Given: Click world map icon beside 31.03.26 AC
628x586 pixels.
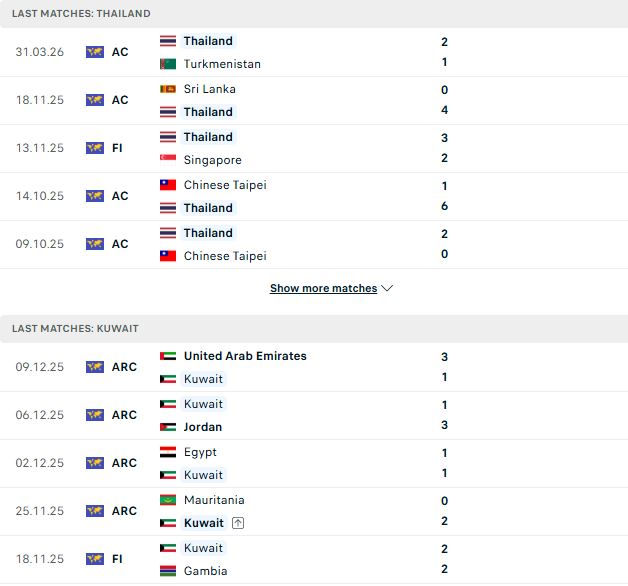Looking at the screenshot, I should 95,52.
